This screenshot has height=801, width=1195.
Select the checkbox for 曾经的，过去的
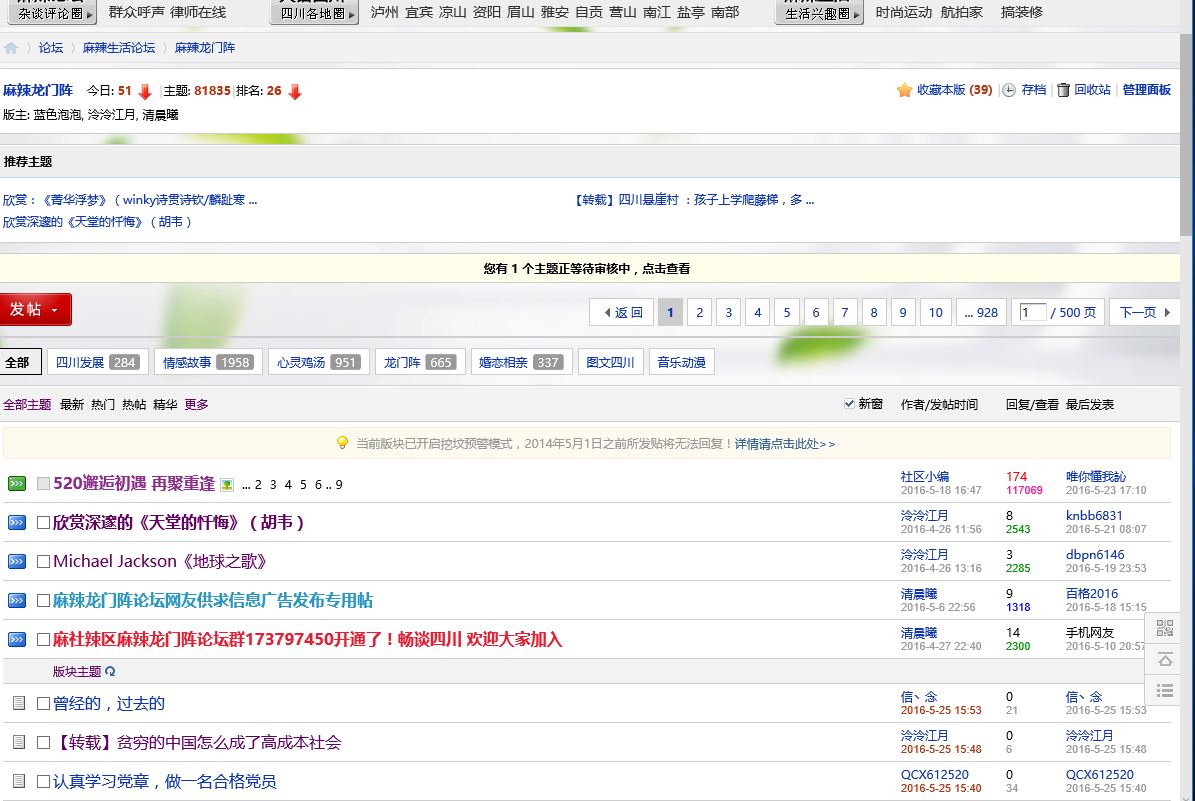(43, 704)
